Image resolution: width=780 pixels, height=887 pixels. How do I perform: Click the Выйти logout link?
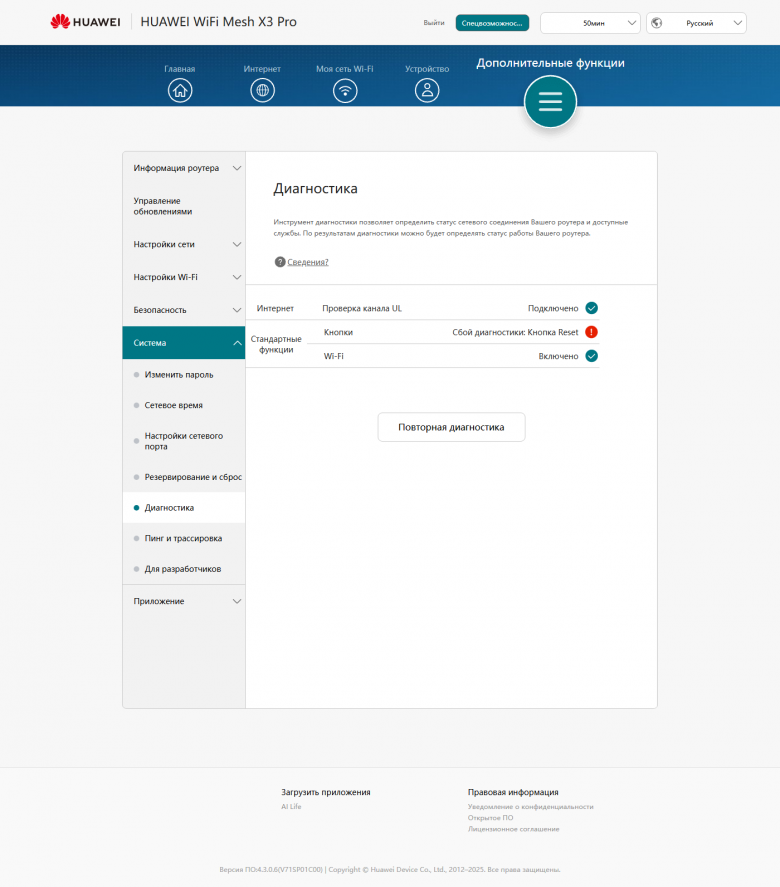(434, 23)
